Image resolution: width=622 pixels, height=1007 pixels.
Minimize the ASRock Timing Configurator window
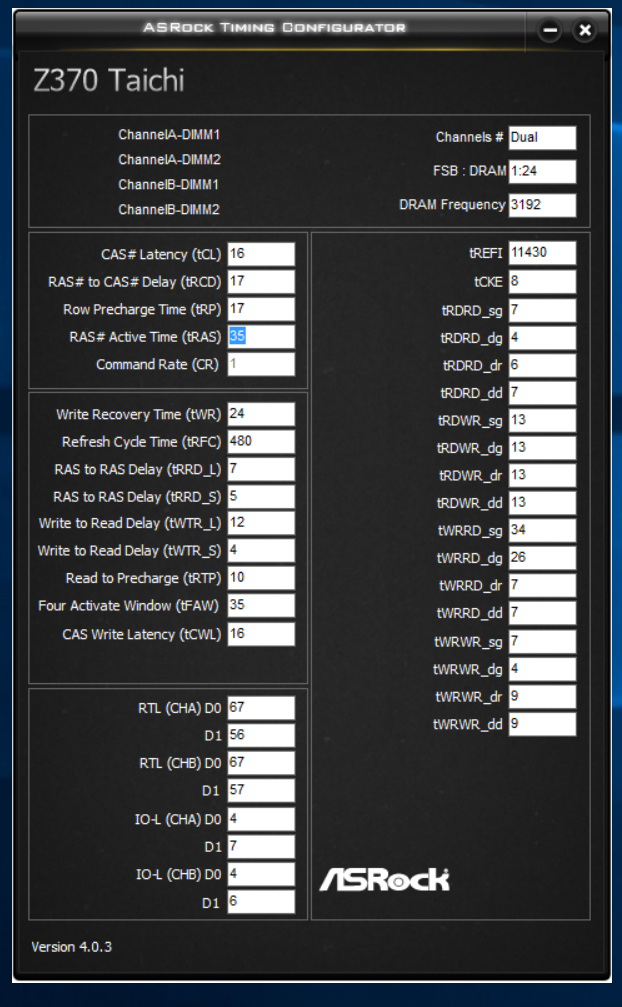(x=549, y=30)
